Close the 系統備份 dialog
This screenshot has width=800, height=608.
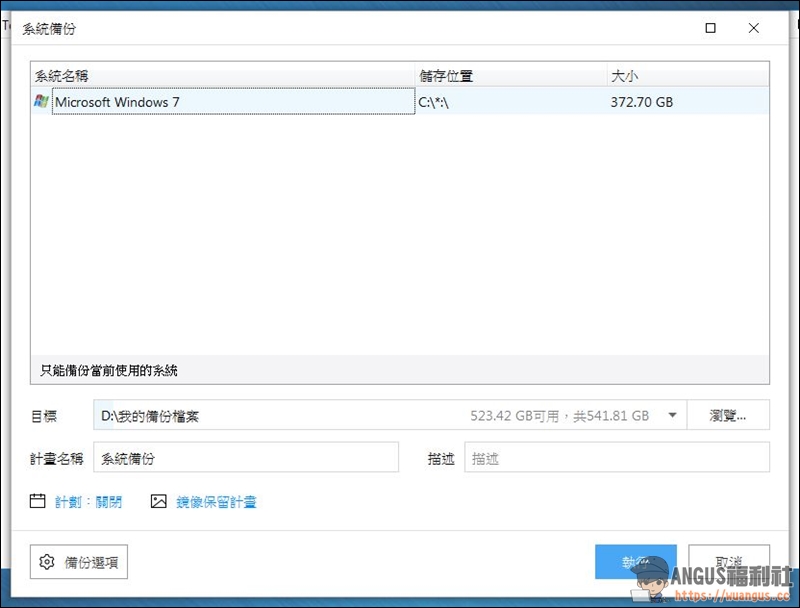(754, 29)
